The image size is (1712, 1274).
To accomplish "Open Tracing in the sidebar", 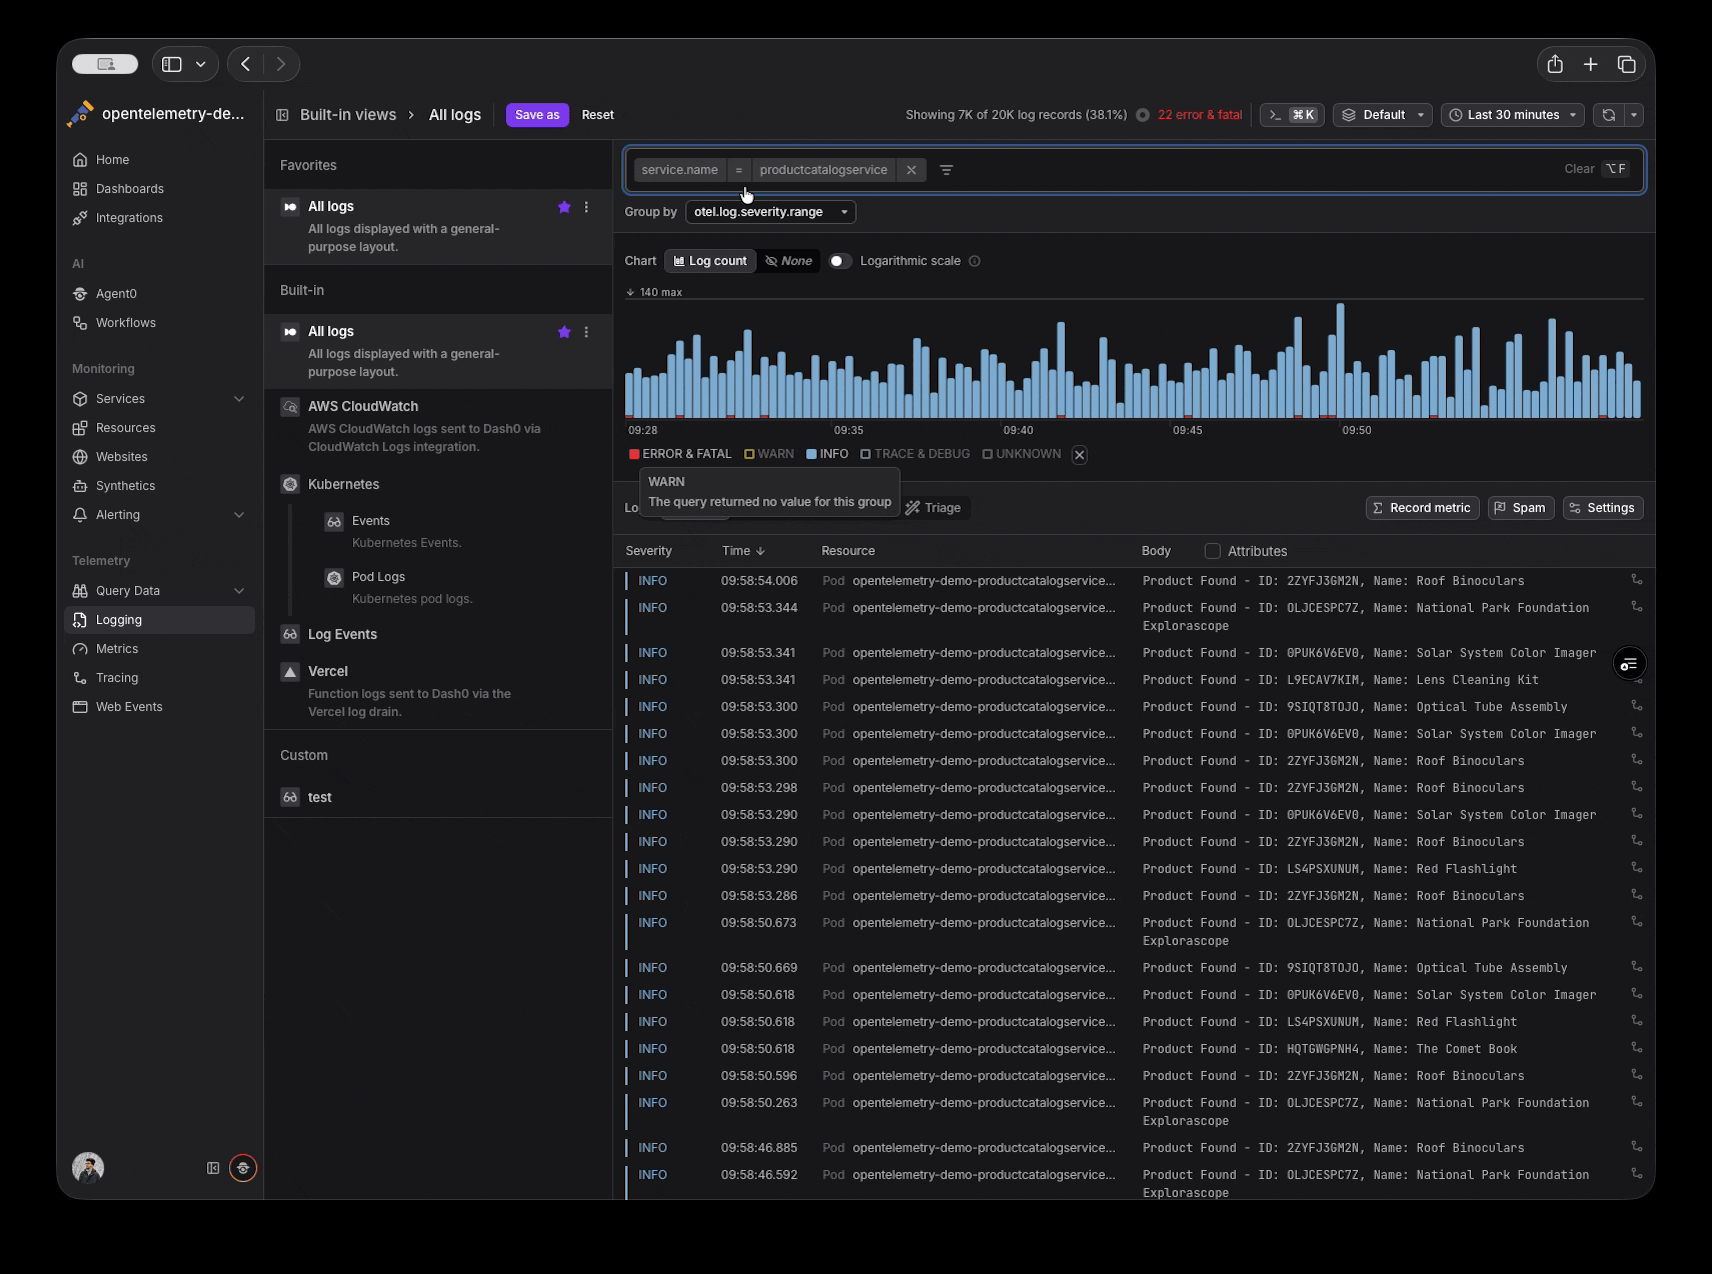I will click(x=117, y=678).
